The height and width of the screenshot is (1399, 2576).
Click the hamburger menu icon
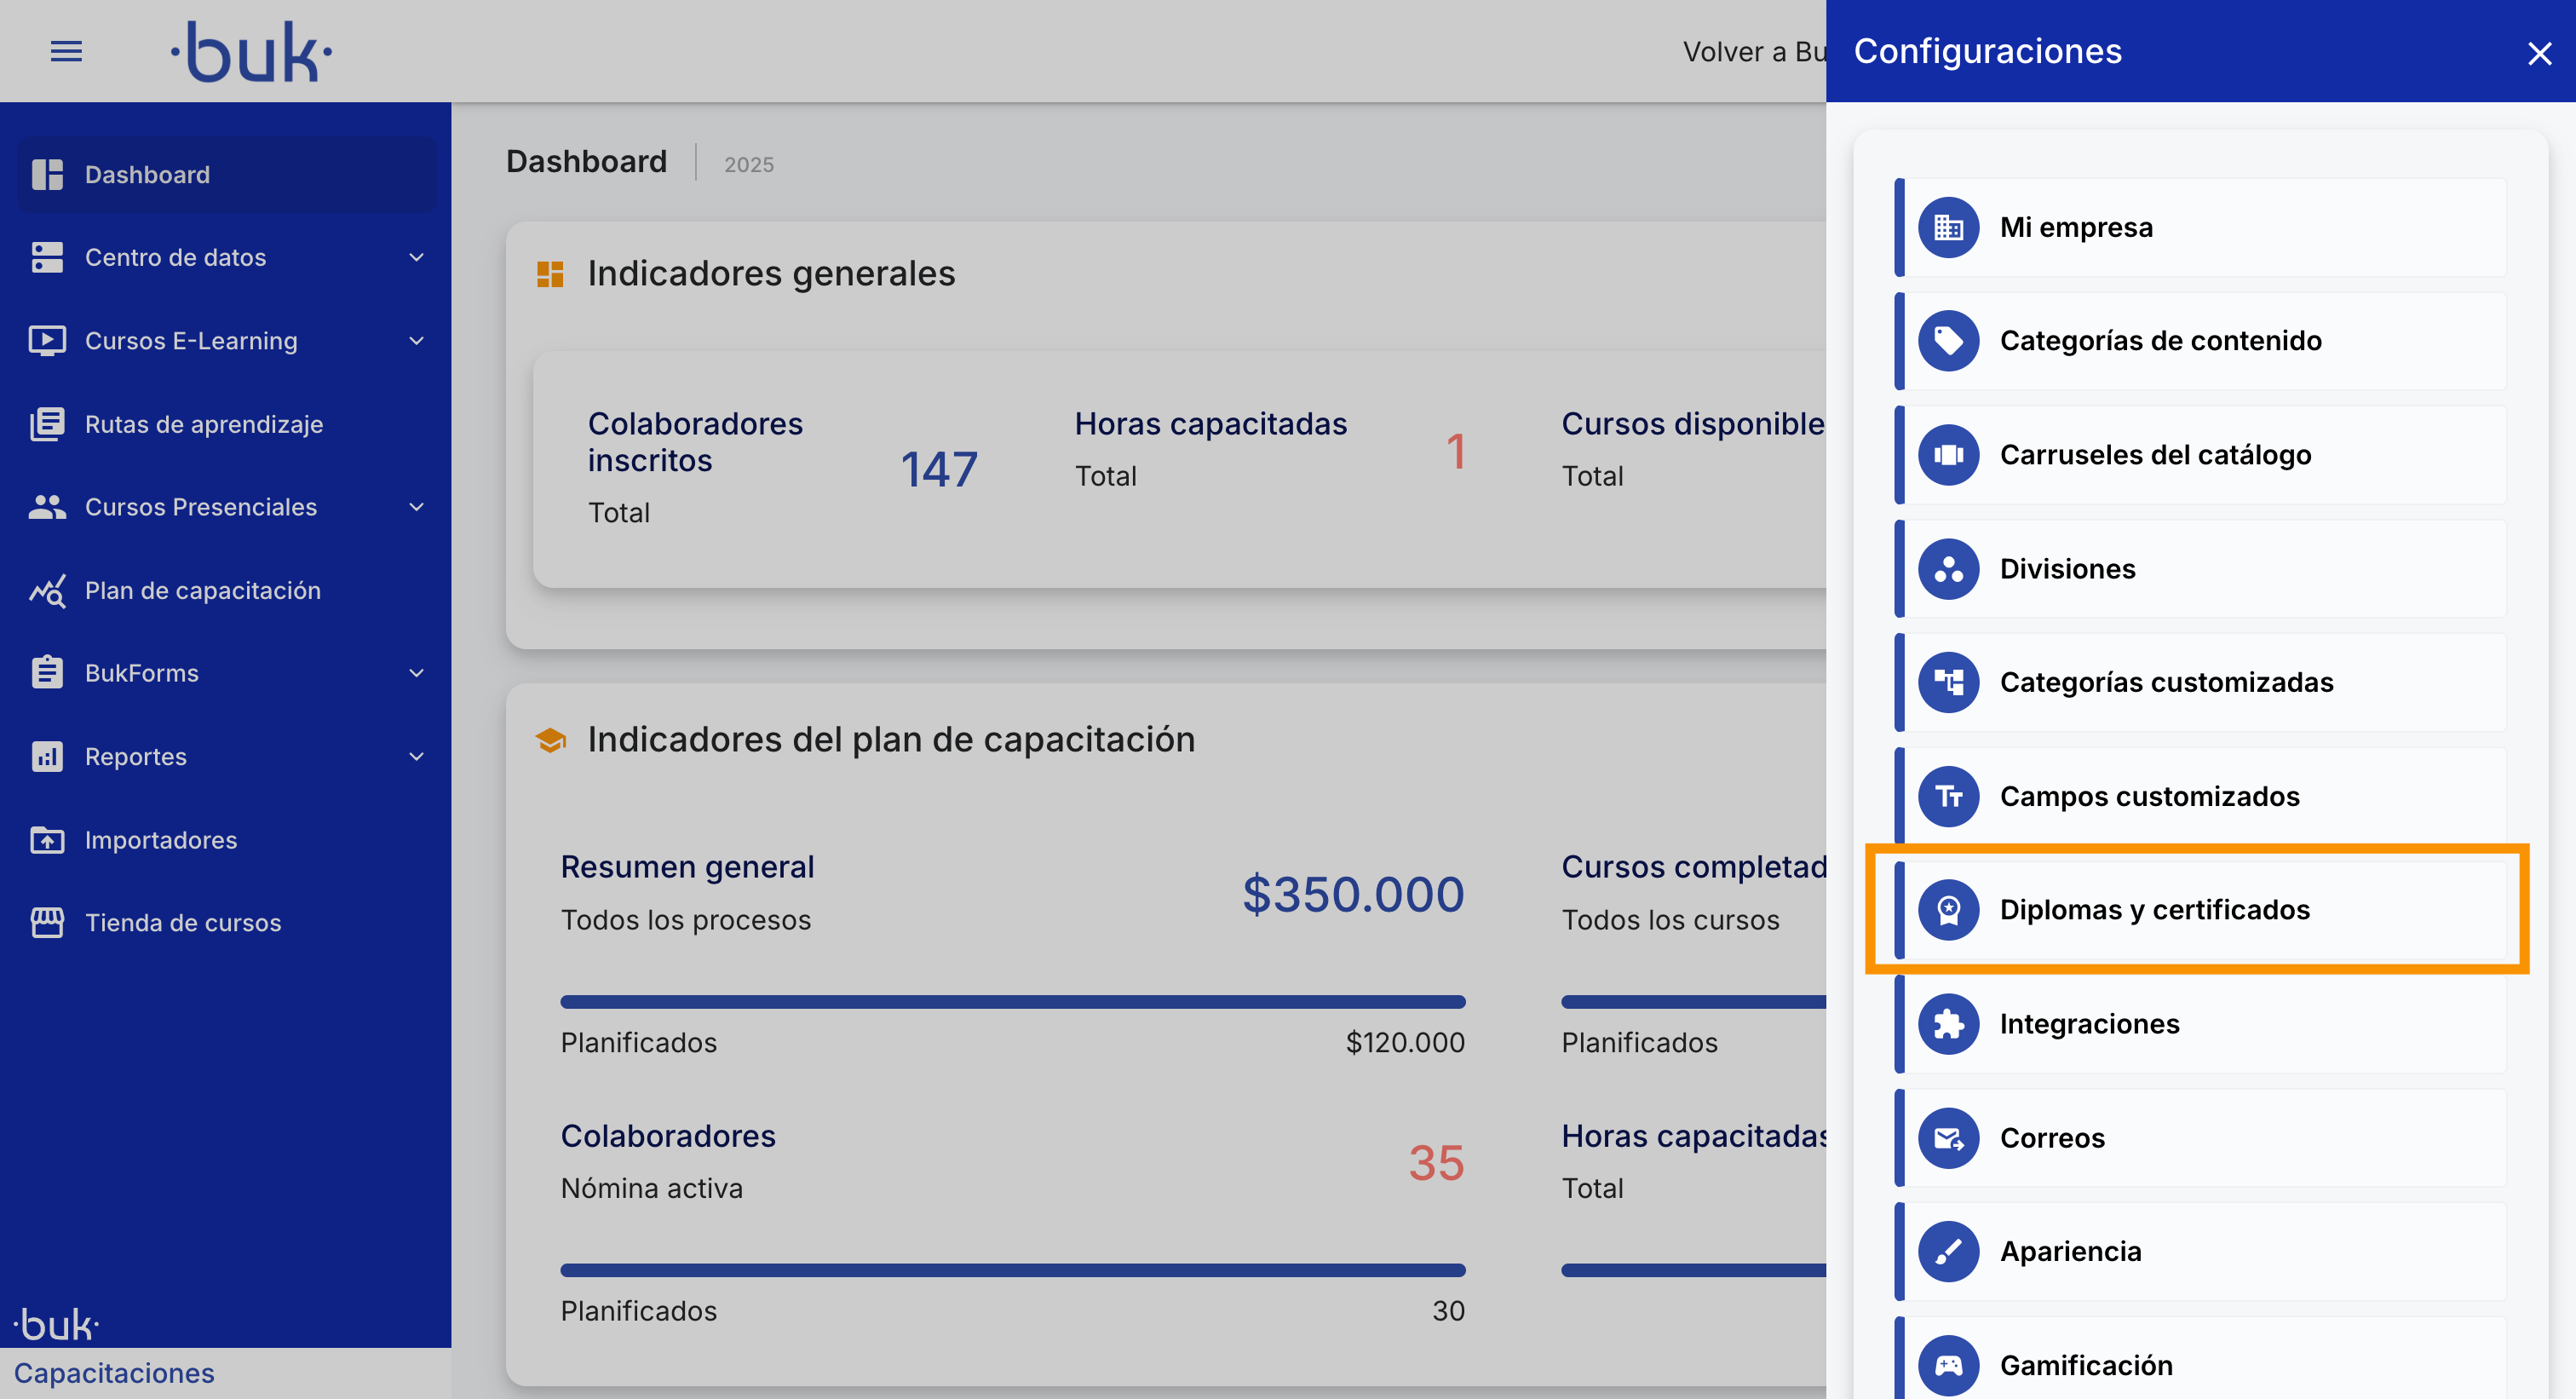pos(66,51)
